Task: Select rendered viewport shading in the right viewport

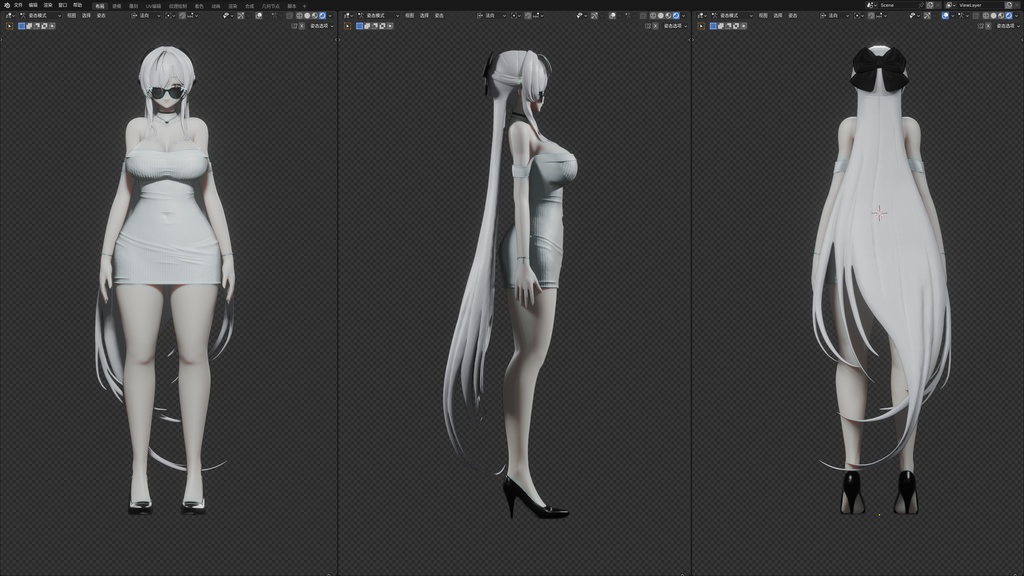Action: (x=1008, y=16)
